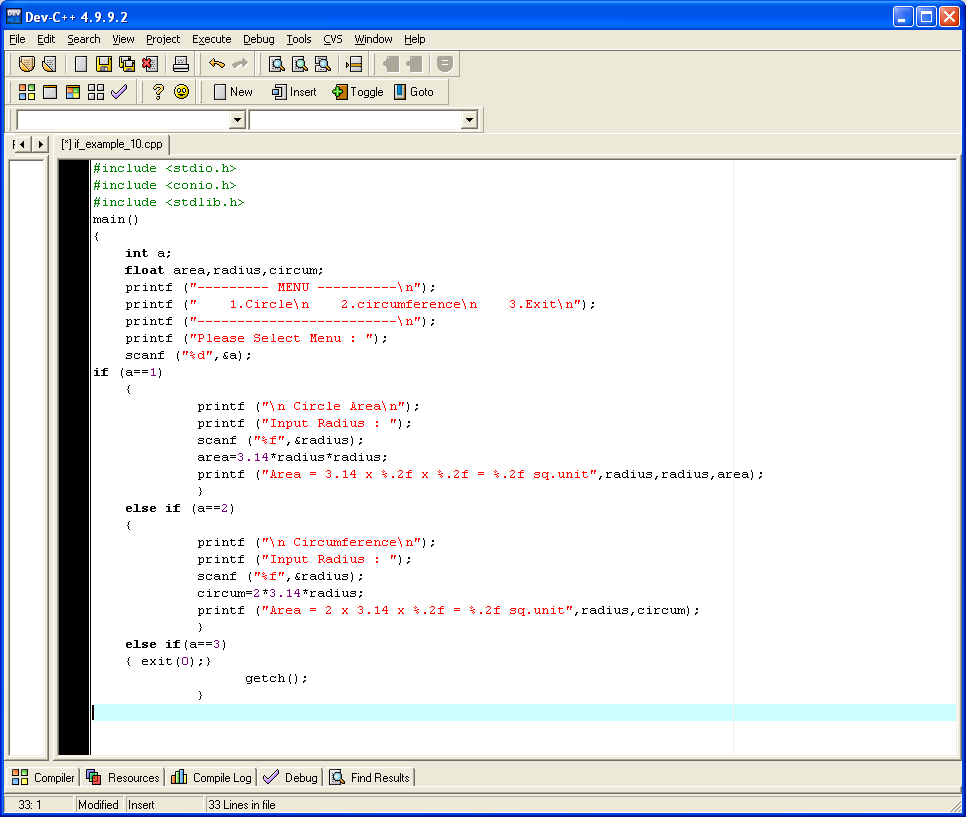966x817 pixels.
Task: Open the Edit menu
Action: coord(46,39)
